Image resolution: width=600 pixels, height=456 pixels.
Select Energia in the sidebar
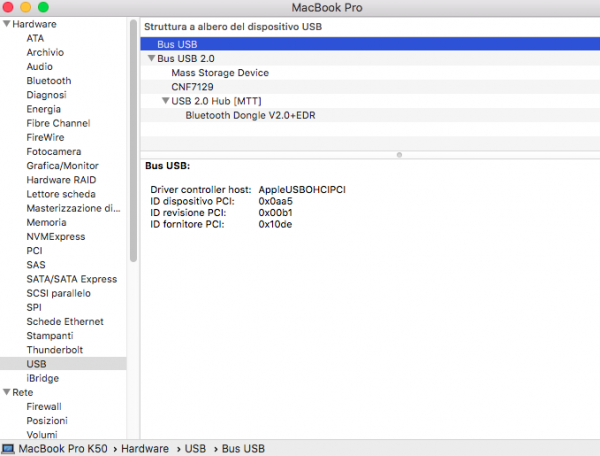coord(44,109)
